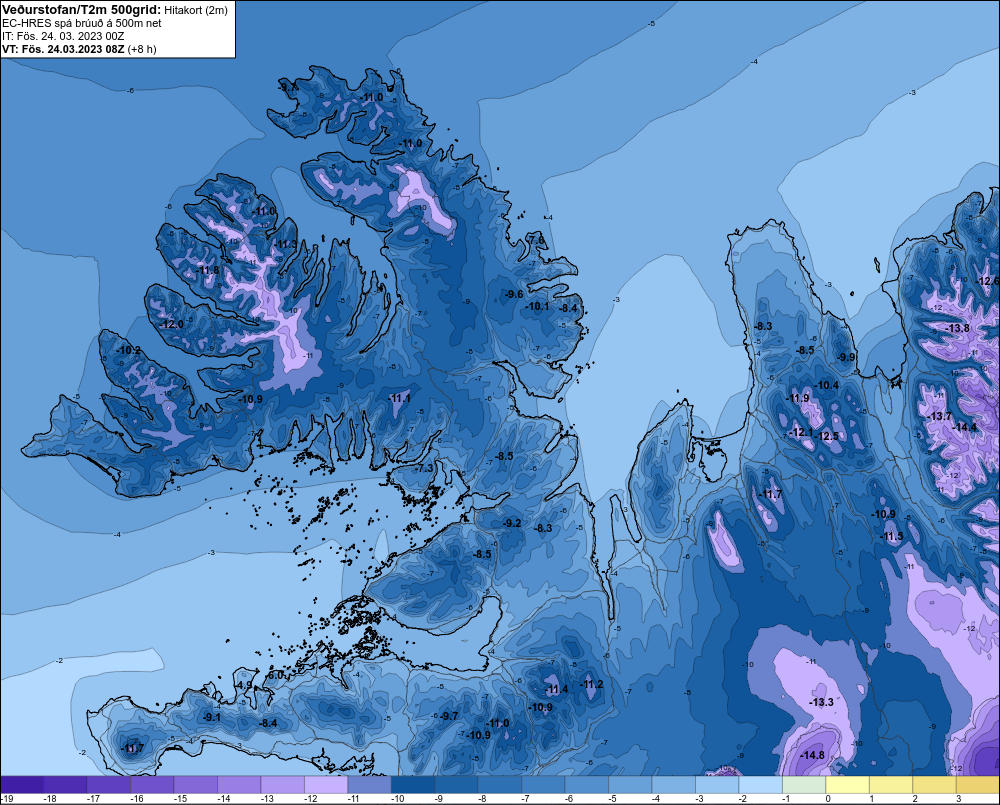Click the -11.8 temperature value

coord(207,270)
